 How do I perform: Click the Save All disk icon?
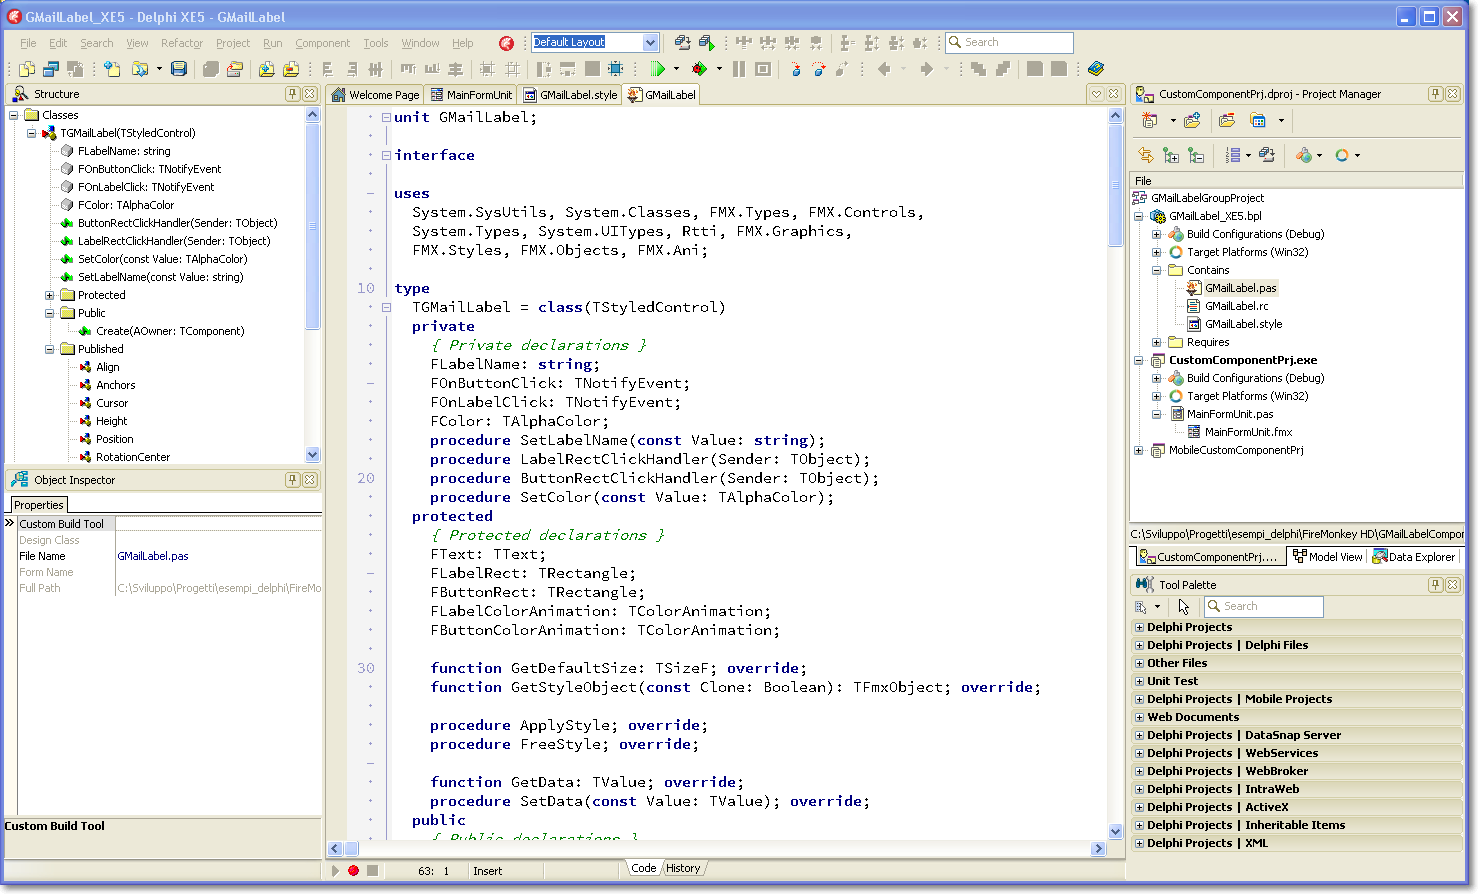pos(179,69)
